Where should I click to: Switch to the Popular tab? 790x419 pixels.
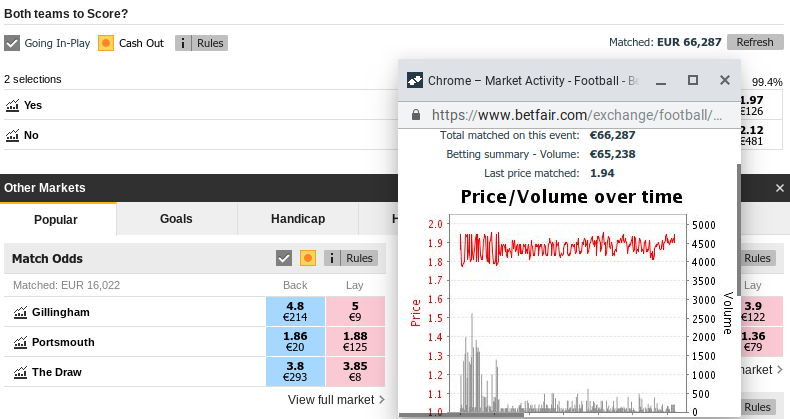58,219
